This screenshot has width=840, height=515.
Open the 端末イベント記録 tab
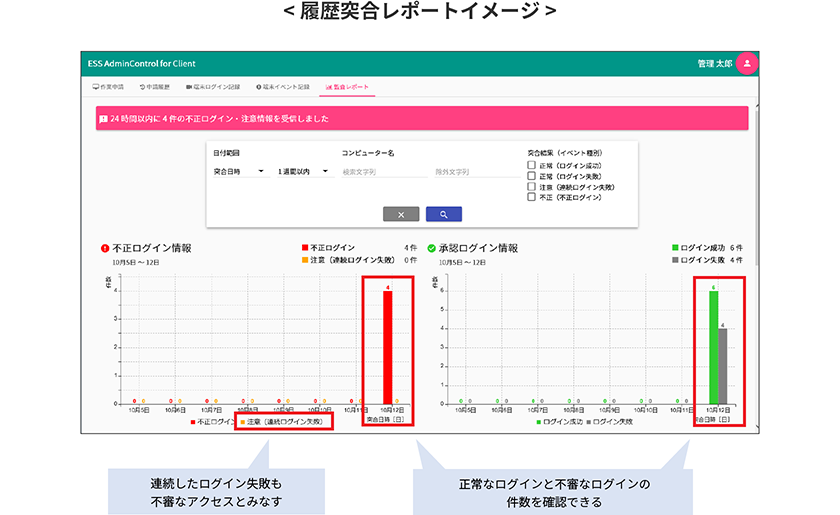tap(282, 87)
